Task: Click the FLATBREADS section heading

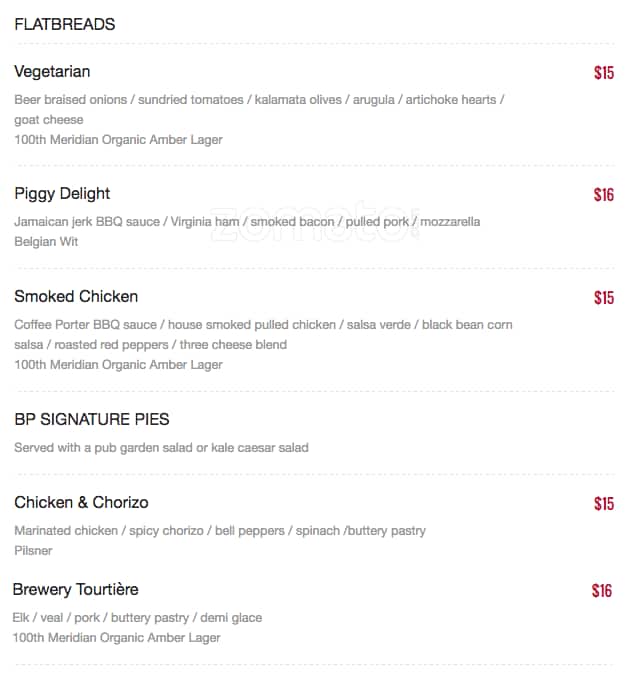Action: [64, 24]
